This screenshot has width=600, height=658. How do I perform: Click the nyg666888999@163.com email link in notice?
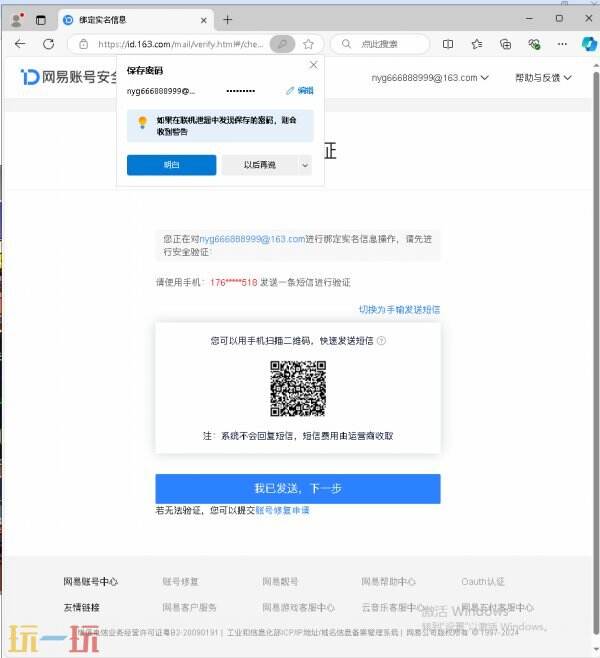(252, 239)
